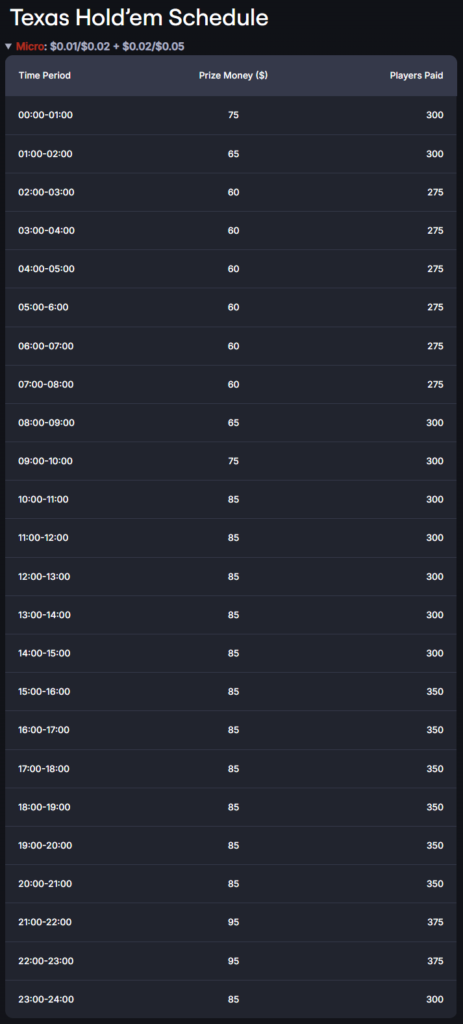Select the 12:00-13:00 time period cell
This screenshot has height=1024, width=463.
[x=44, y=577]
